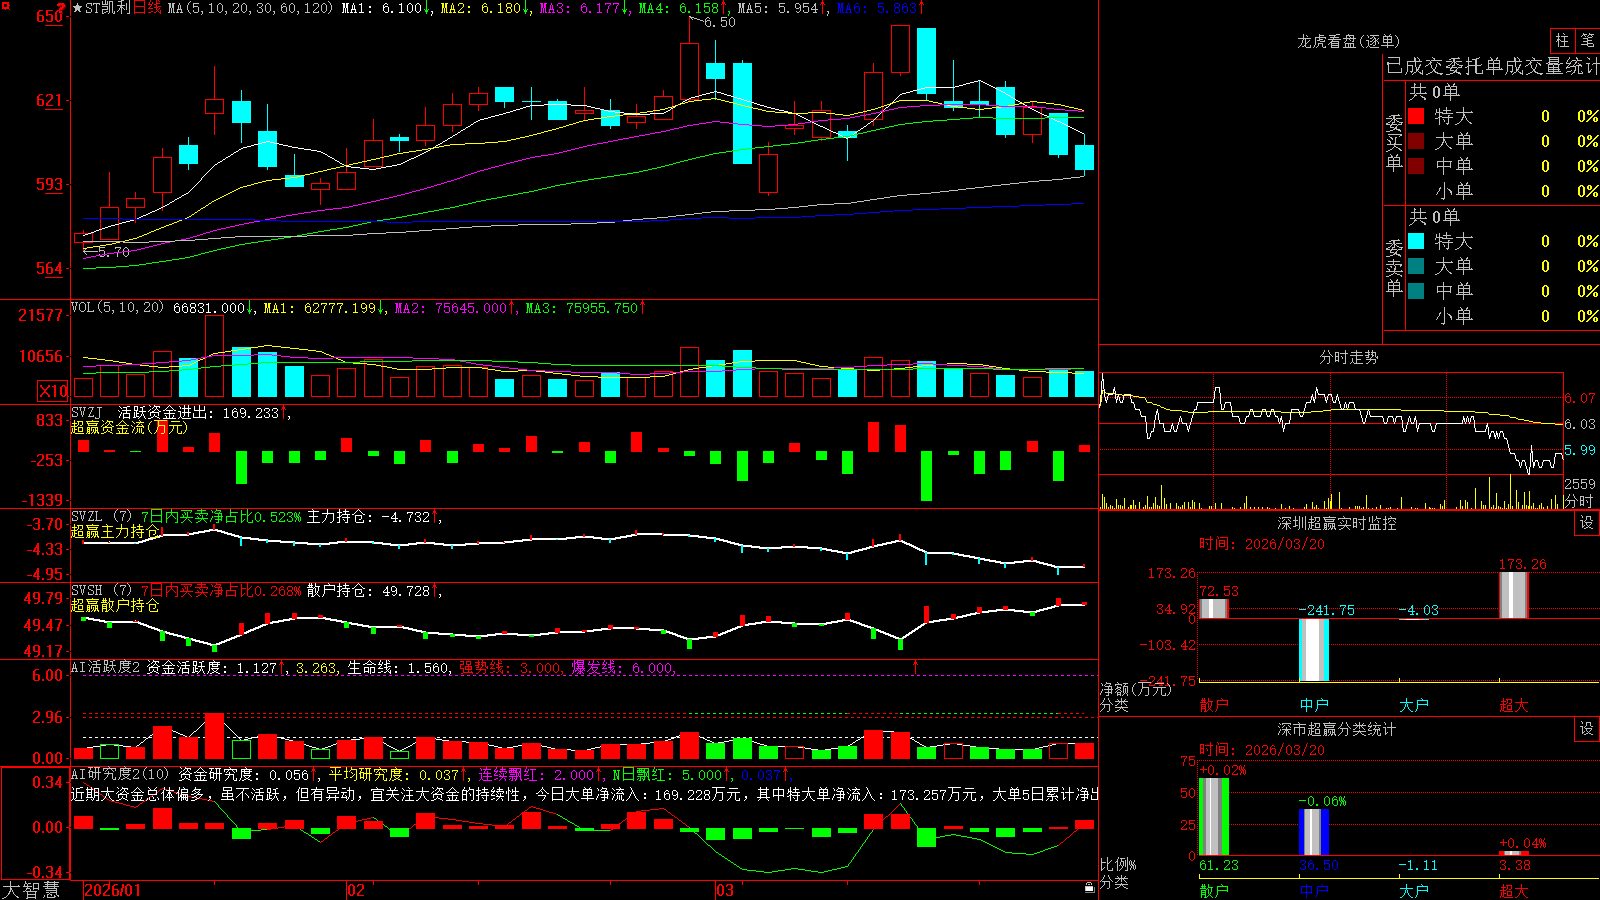Click the X10 volume scale marker
Screen dimensions: 1600x900
[53, 391]
